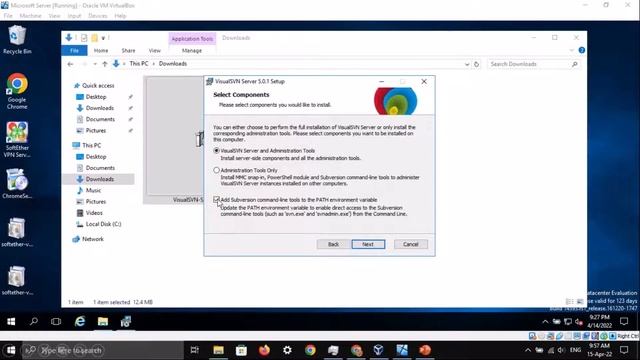Image resolution: width=640 pixels, height=360 pixels.
Task: Open ChromeSetup desktop icon
Action: pyautogui.click(x=17, y=184)
